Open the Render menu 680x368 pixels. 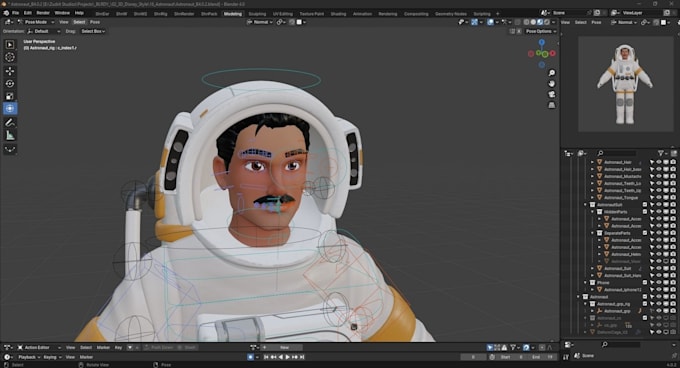click(x=43, y=13)
